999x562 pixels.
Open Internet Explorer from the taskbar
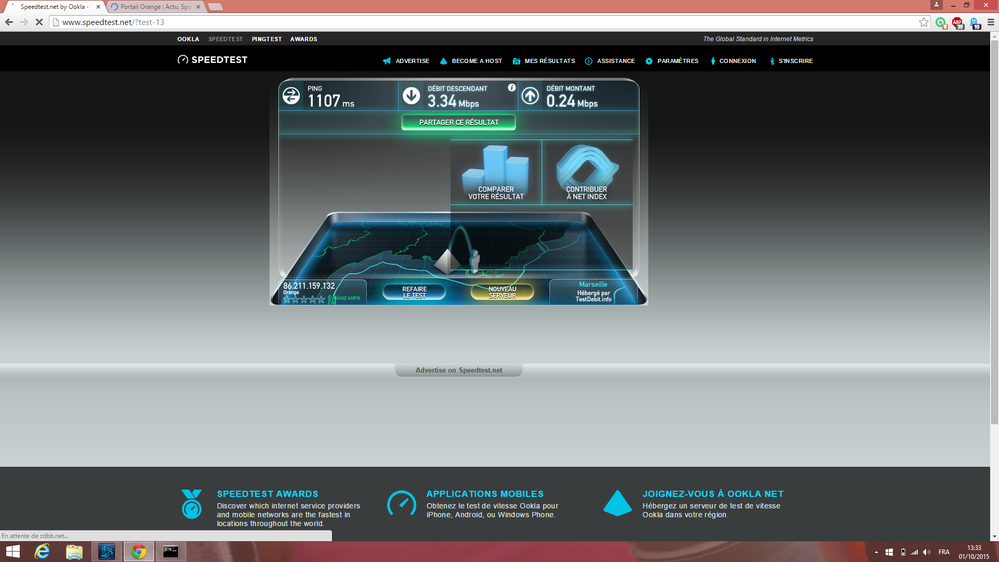[x=42, y=552]
